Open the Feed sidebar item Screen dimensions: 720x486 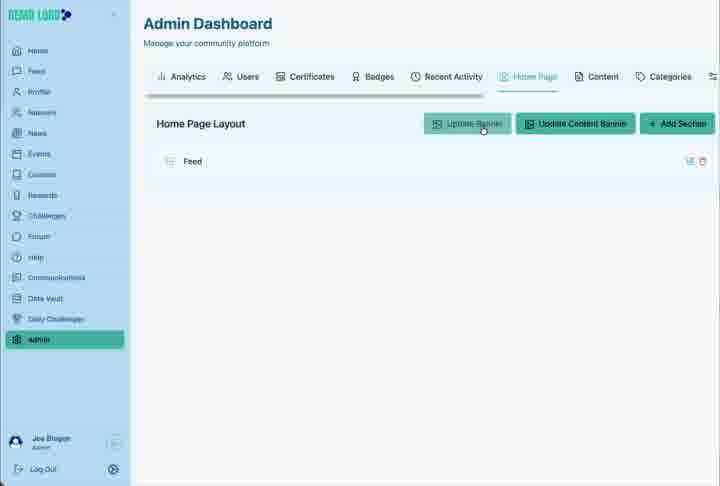(64, 71)
